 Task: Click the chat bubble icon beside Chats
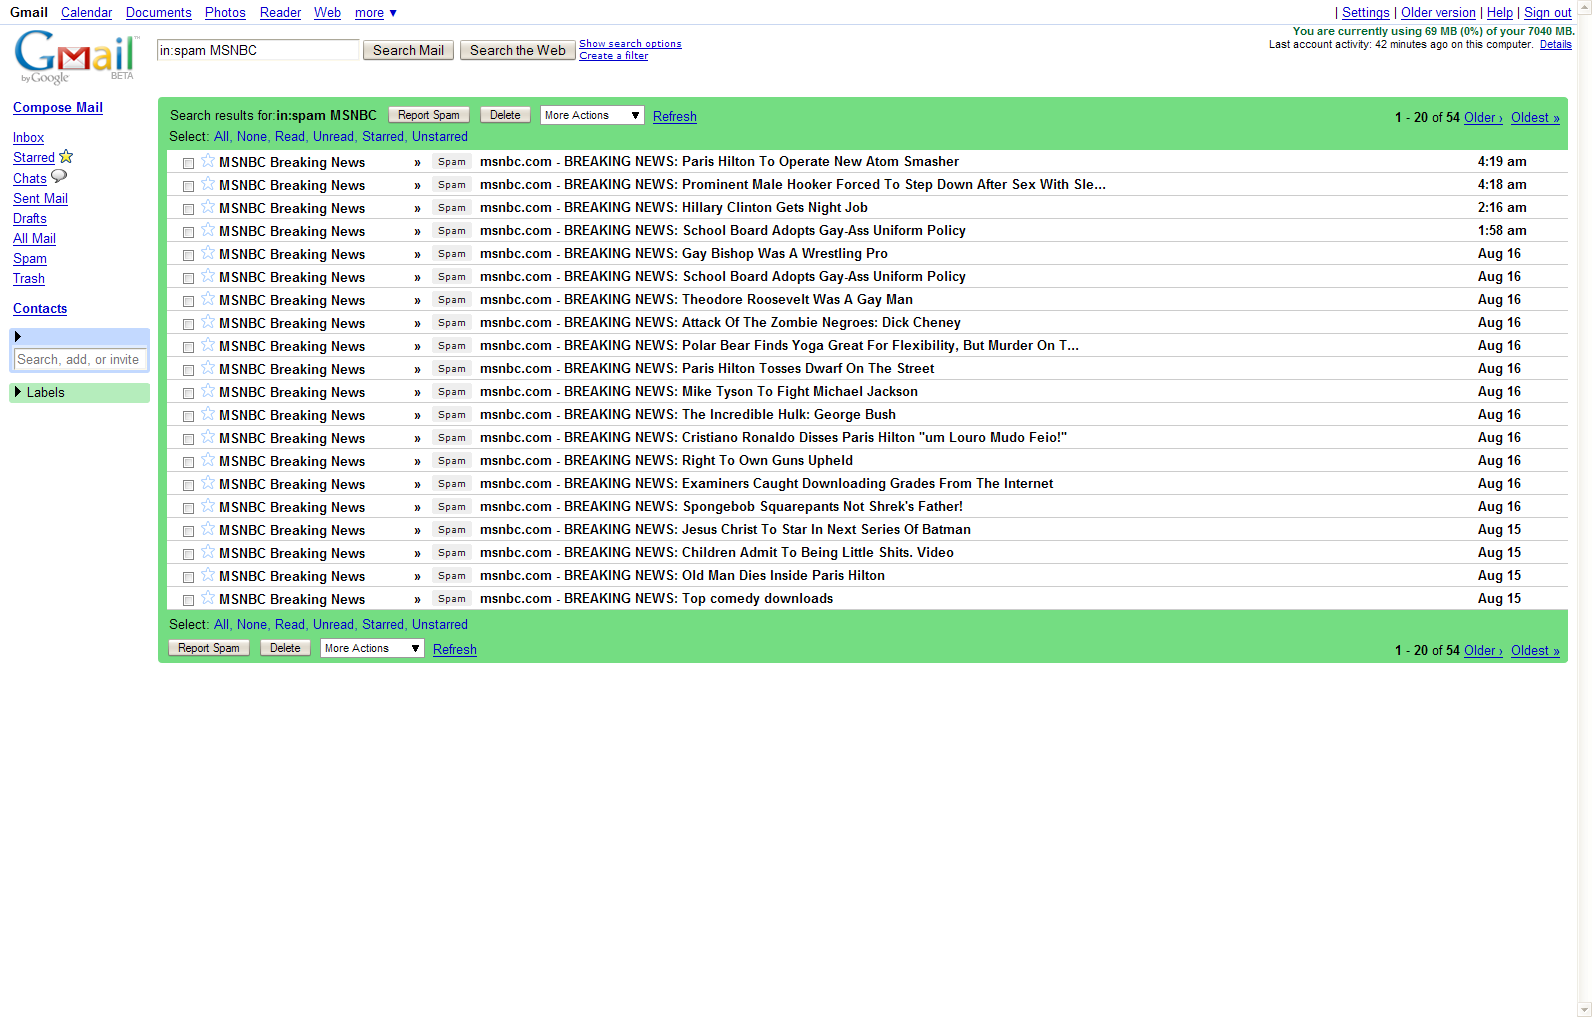tap(59, 177)
